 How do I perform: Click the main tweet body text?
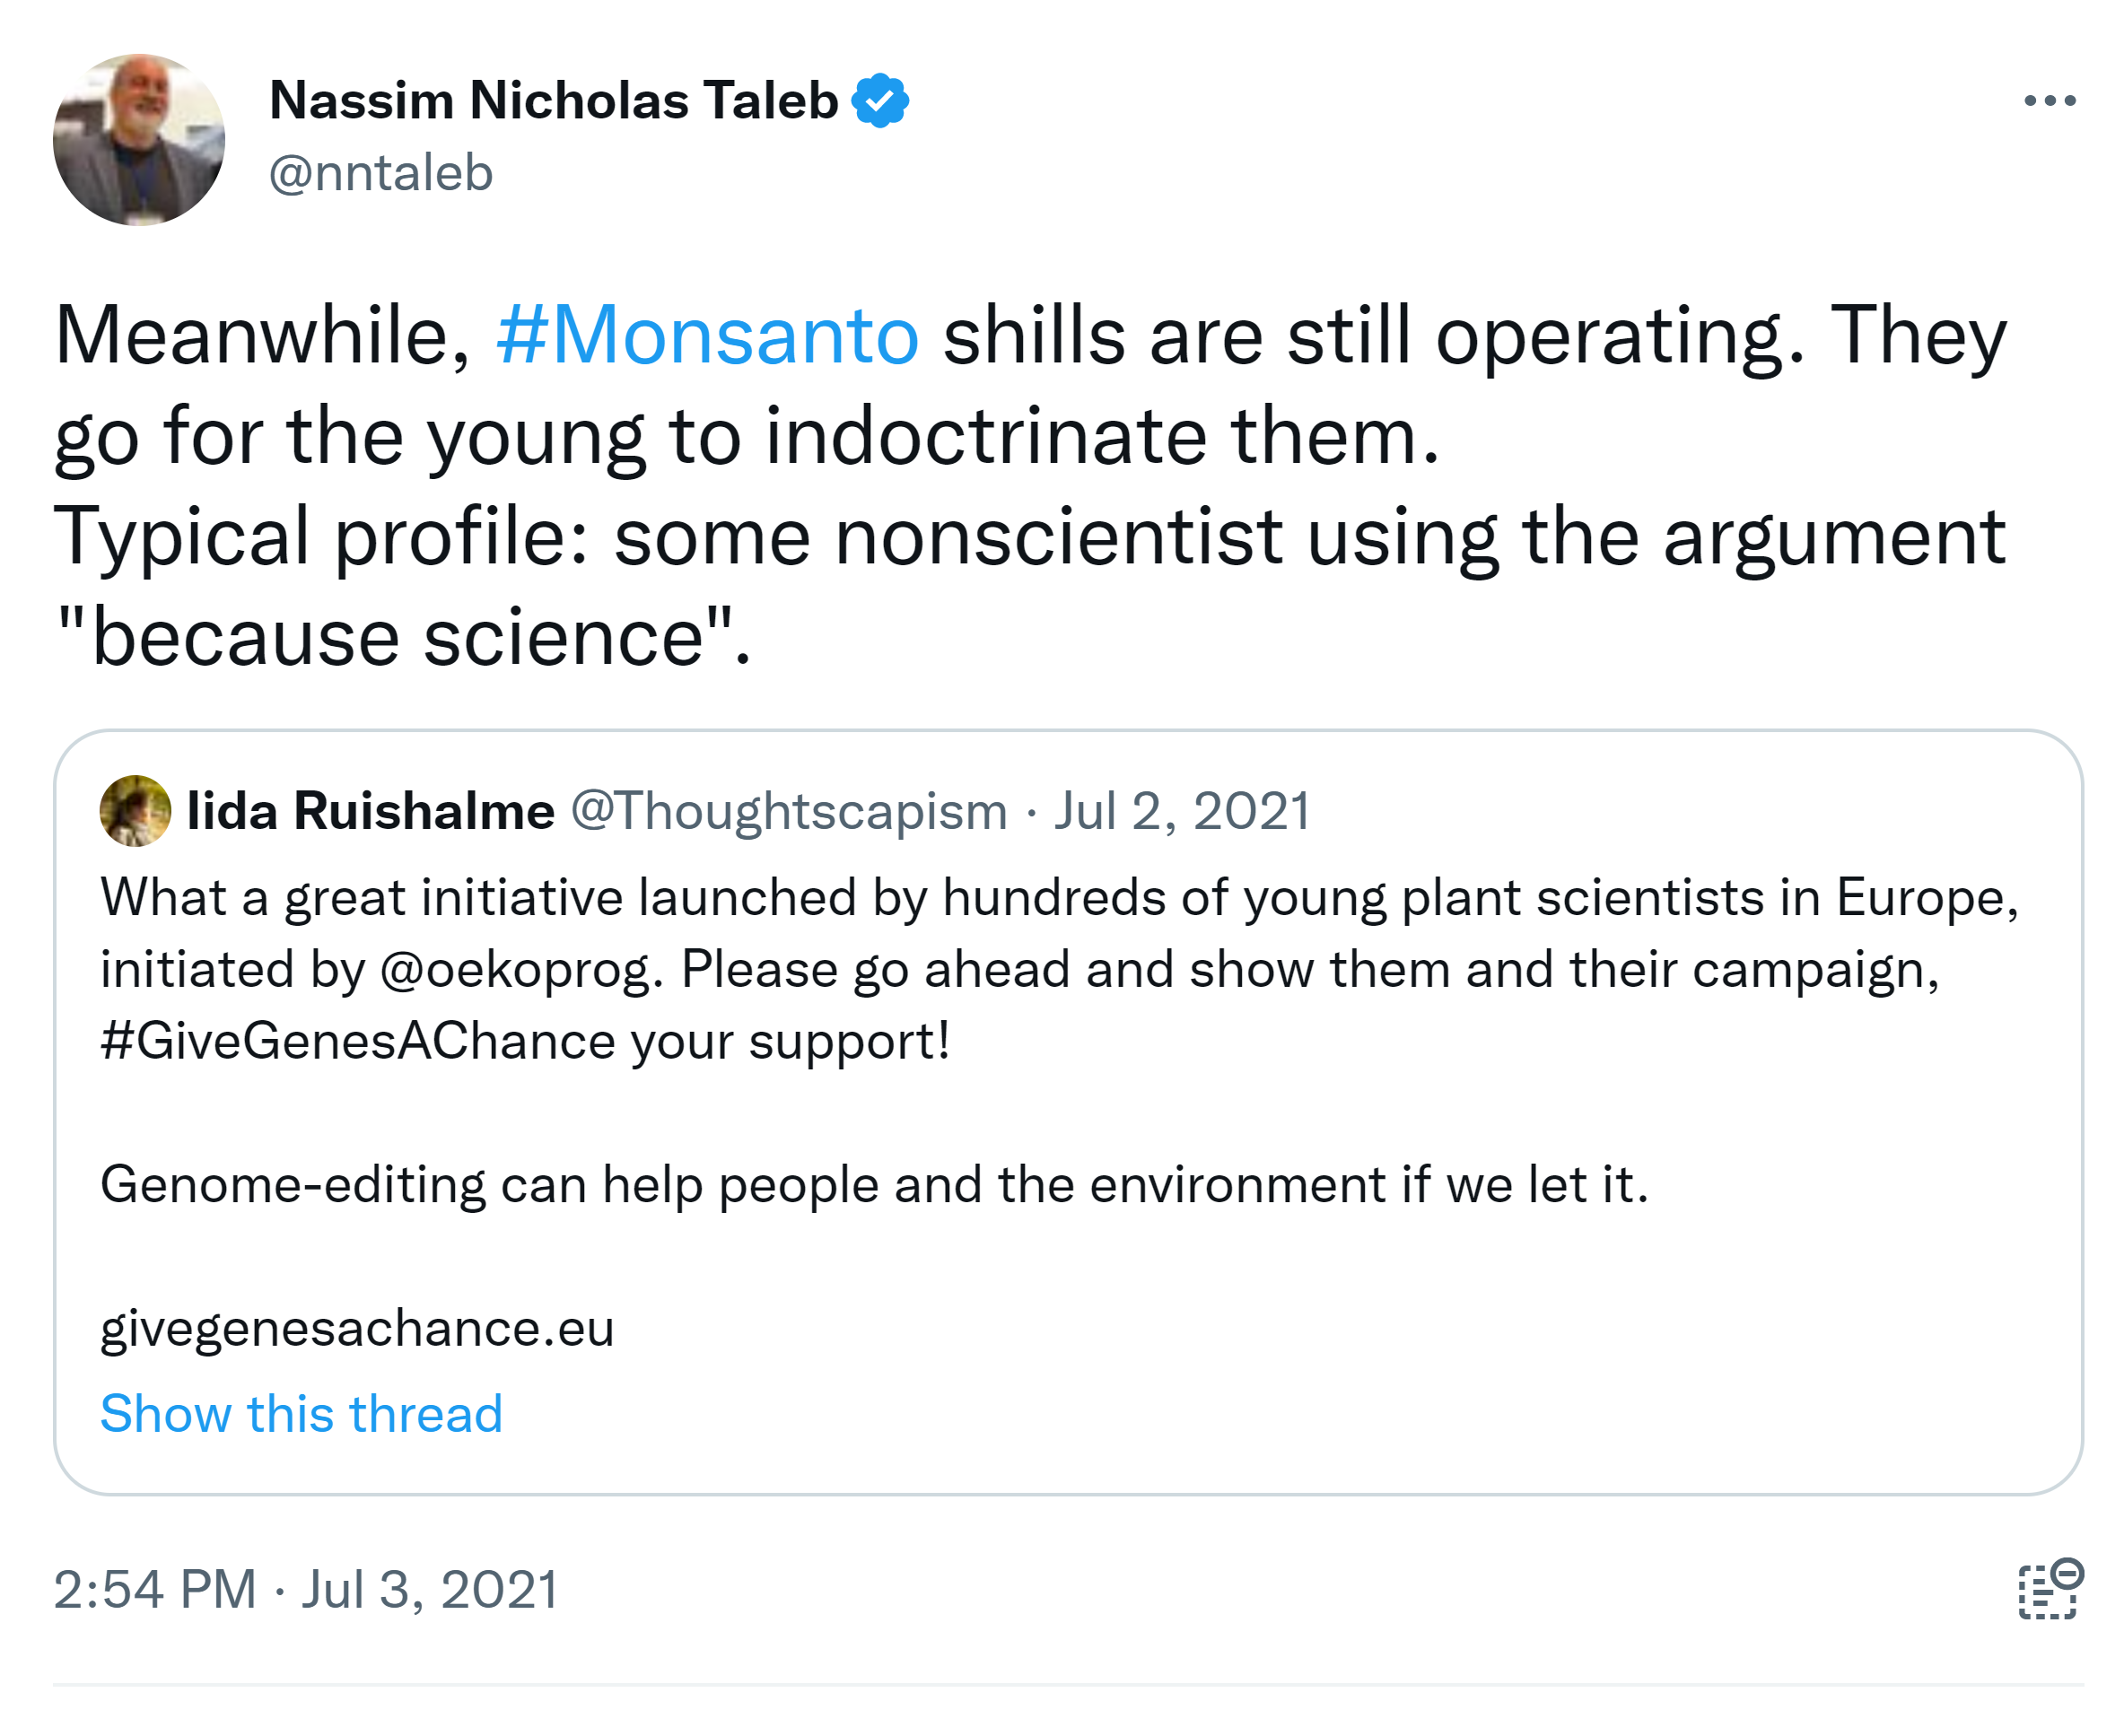click(x=1030, y=437)
